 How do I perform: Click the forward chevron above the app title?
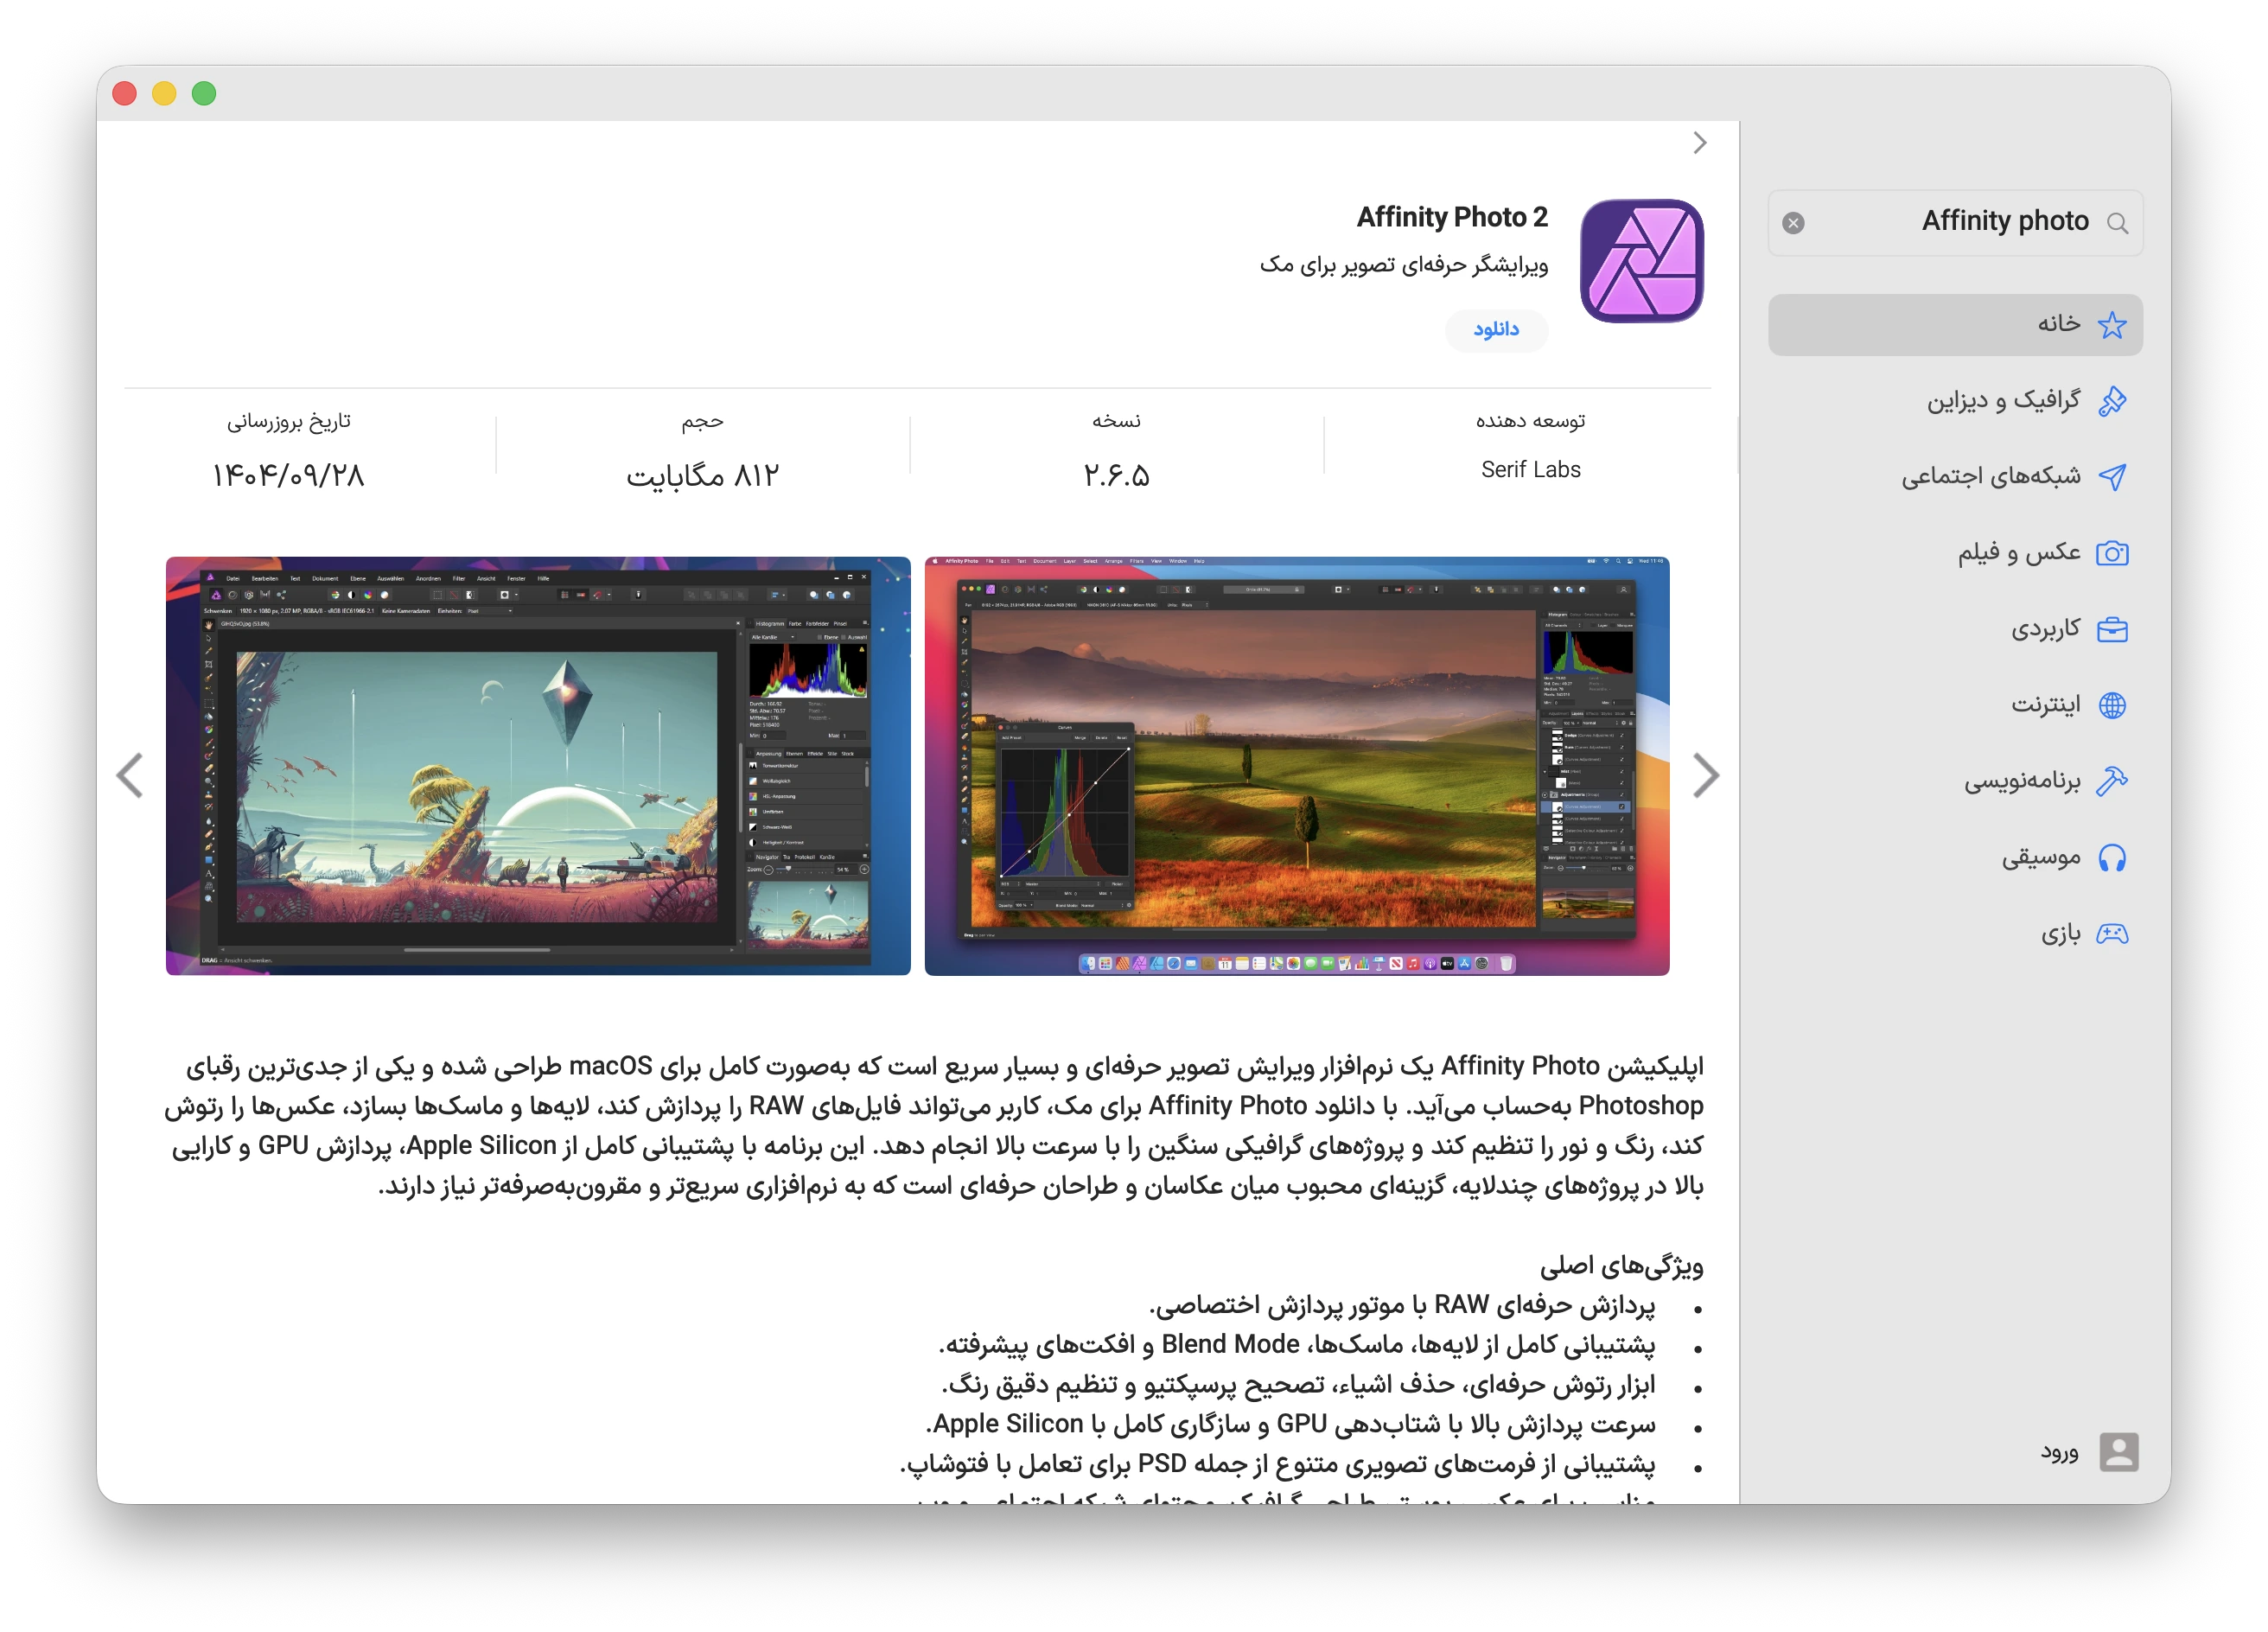pos(1699,143)
